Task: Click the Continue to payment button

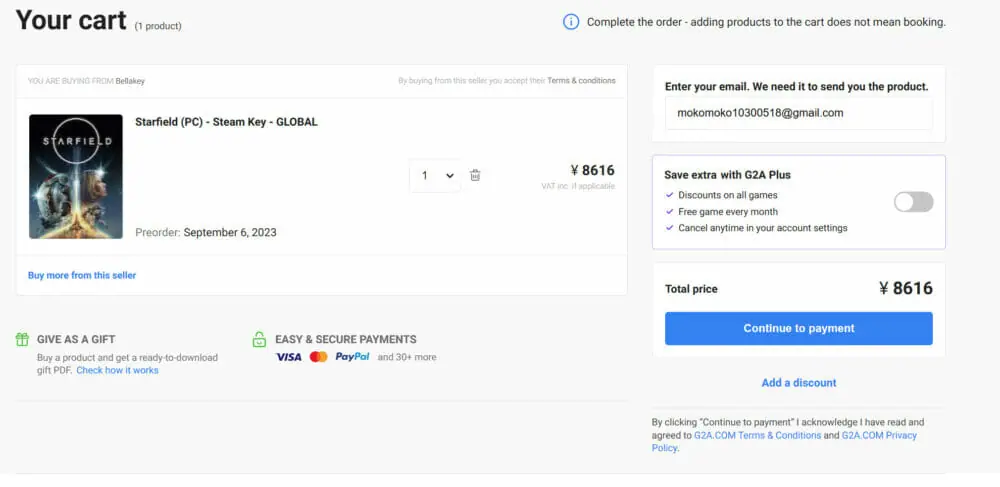Action: (x=798, y=328)
